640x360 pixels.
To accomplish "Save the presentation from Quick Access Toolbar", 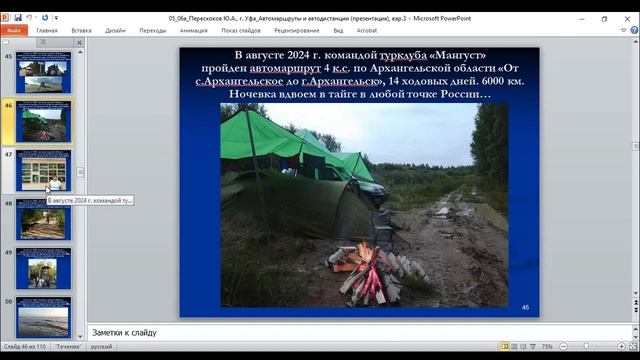I will point(18,18).
